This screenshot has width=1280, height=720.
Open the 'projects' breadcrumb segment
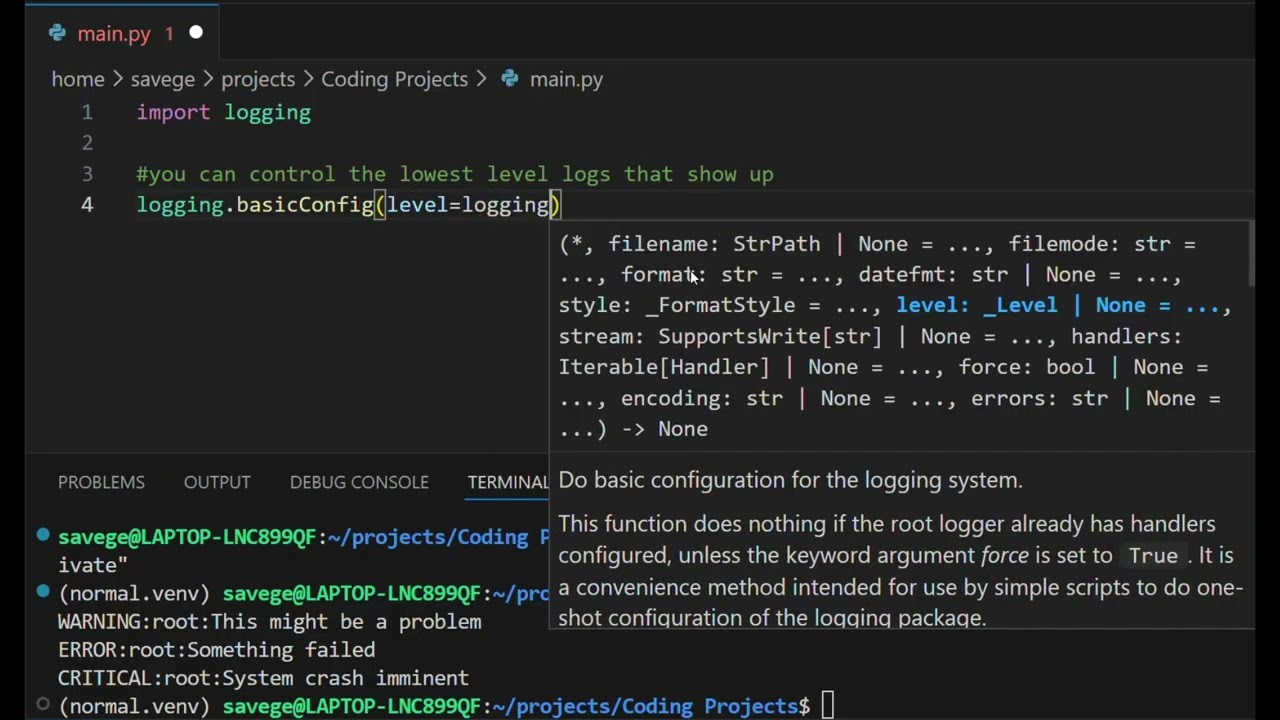tap(258, 79)
